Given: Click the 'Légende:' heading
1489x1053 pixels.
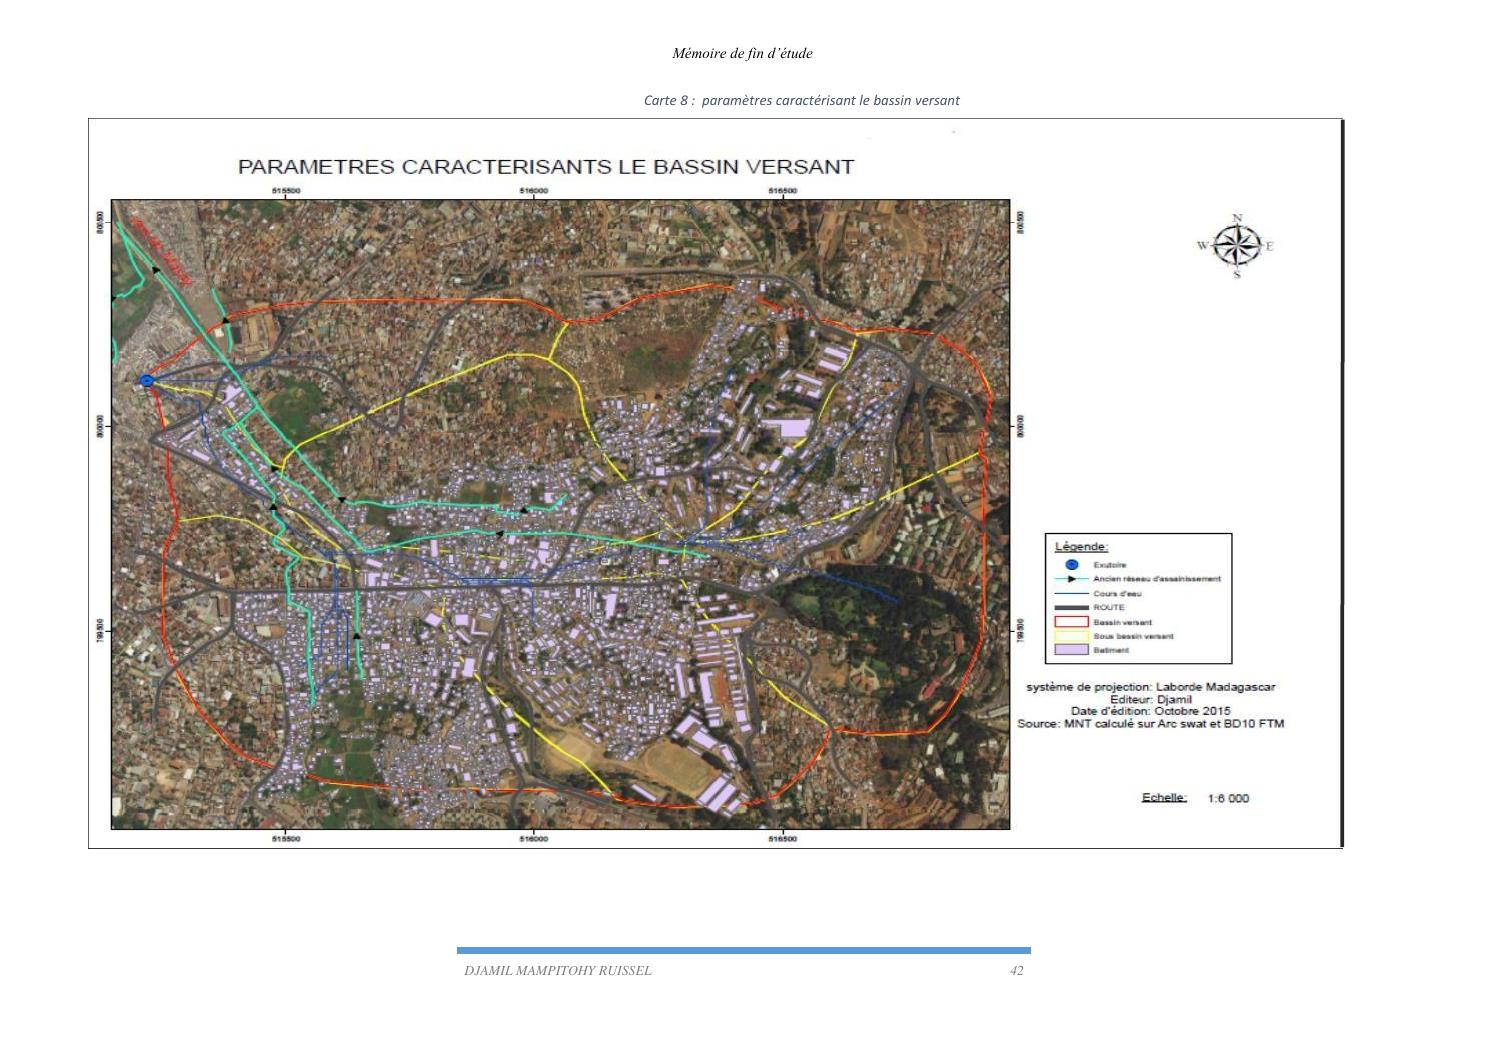Looking at the screenshot, I should 1081,546.
